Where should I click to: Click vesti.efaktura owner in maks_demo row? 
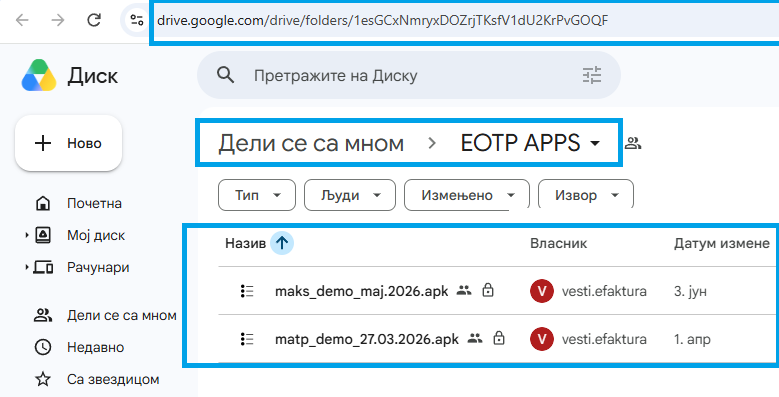tap(604, 291)
